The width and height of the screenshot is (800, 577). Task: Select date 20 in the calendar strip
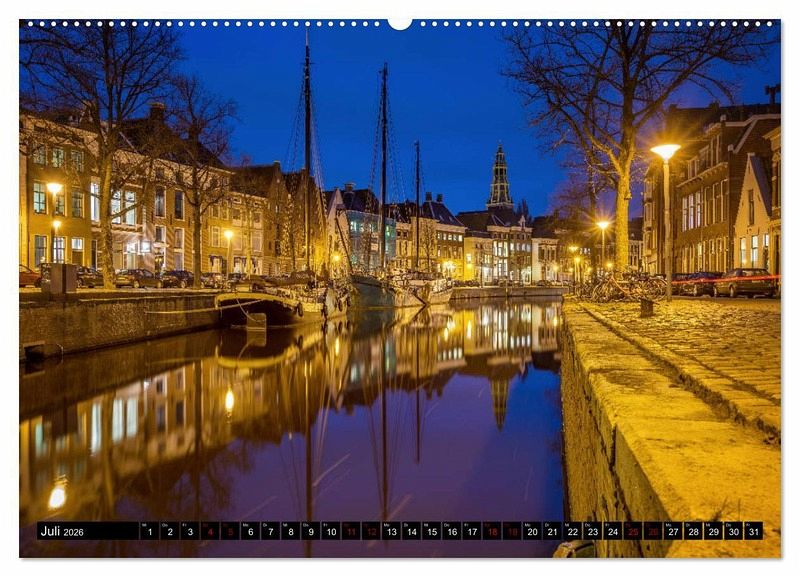(533, 531)
